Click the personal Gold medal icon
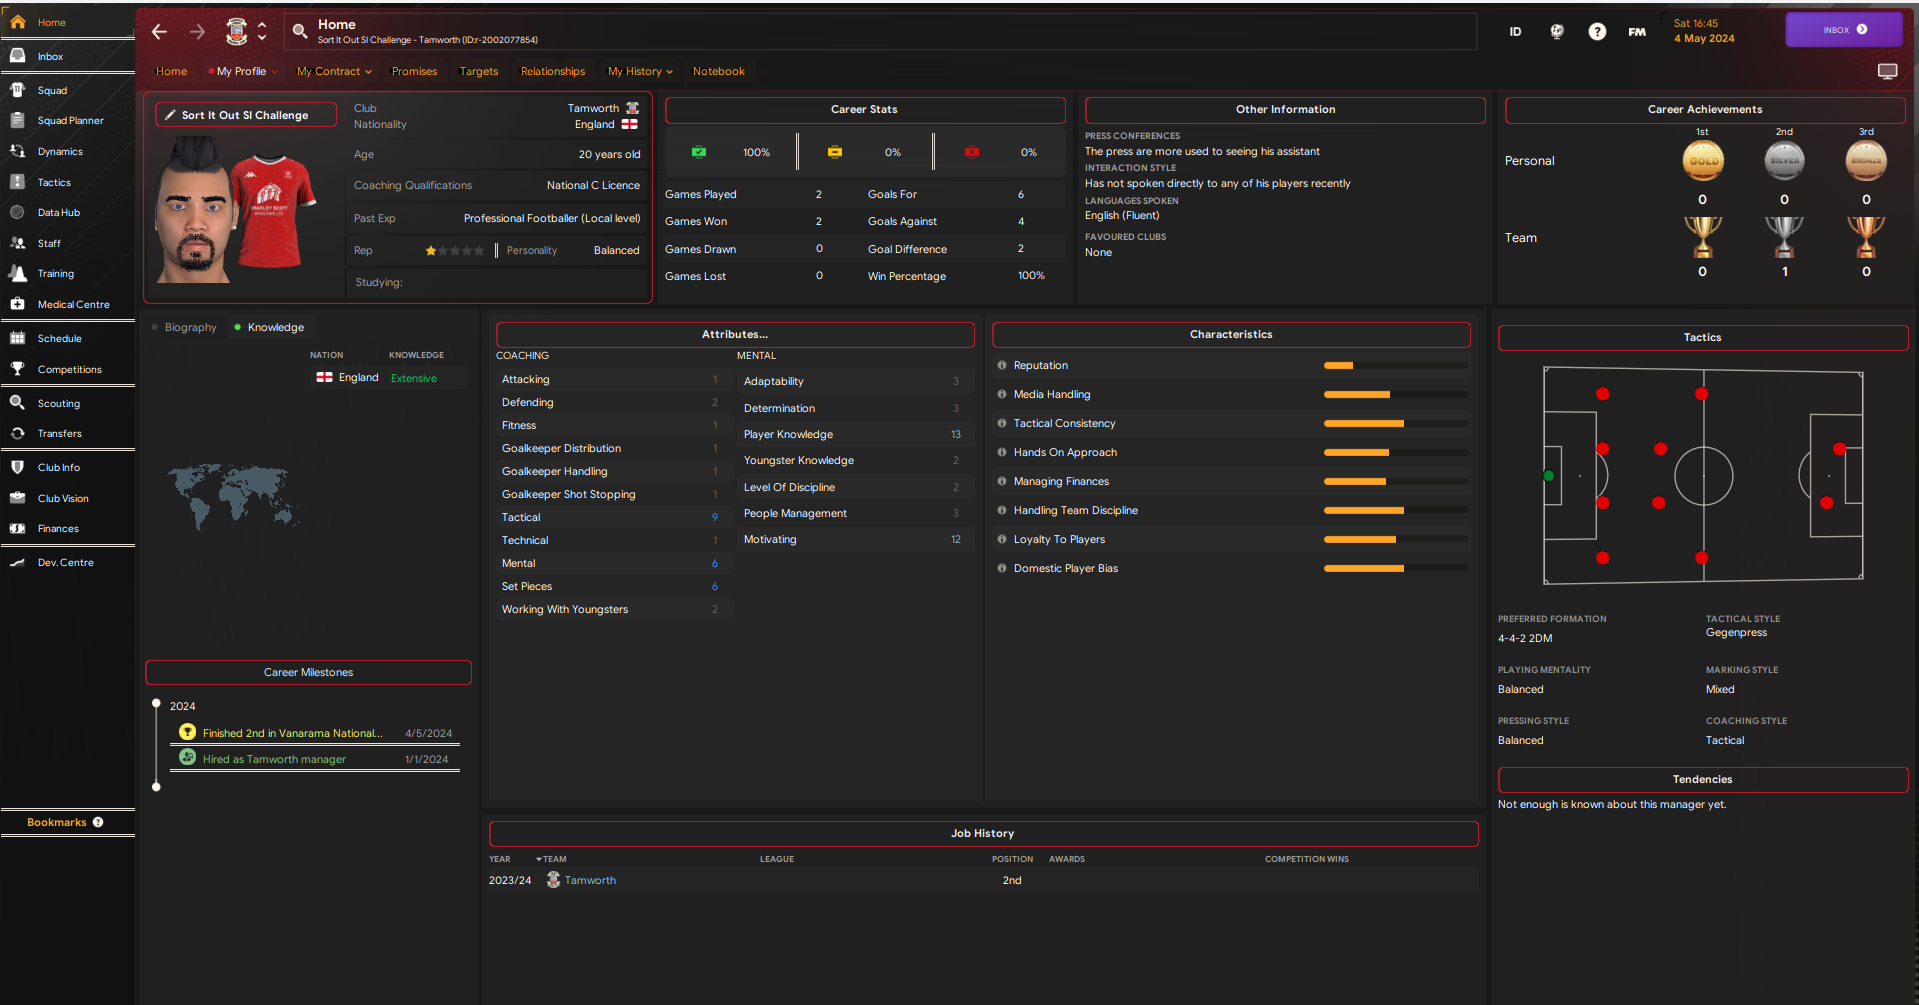The image size is (1919, 1005). click(x=1703, y=160)
